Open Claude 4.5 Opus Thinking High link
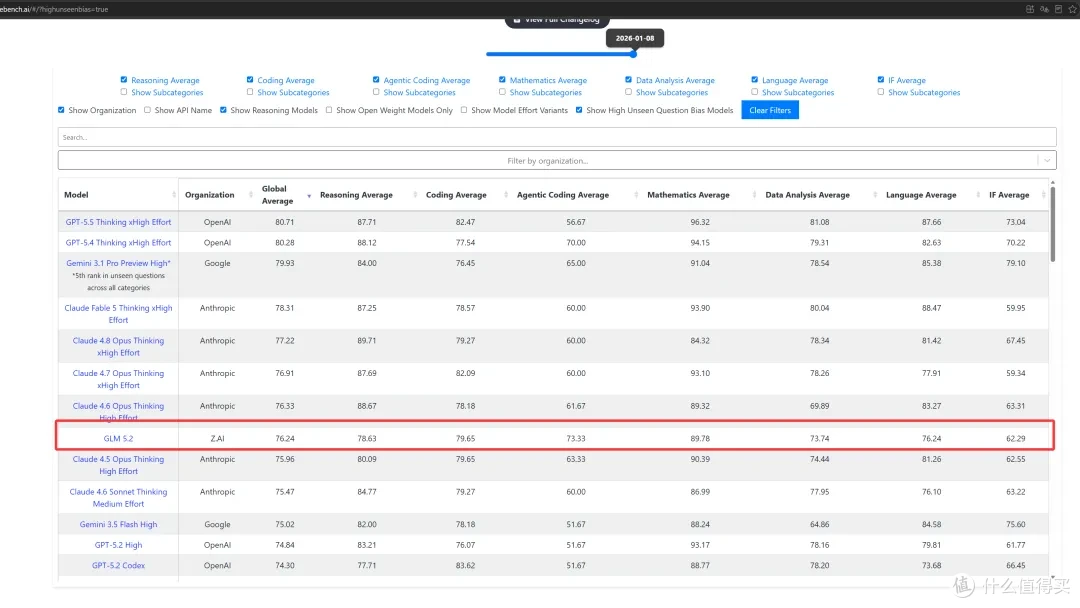The width and height of the screenshot is (1080, 608). (x=118, y=465)
